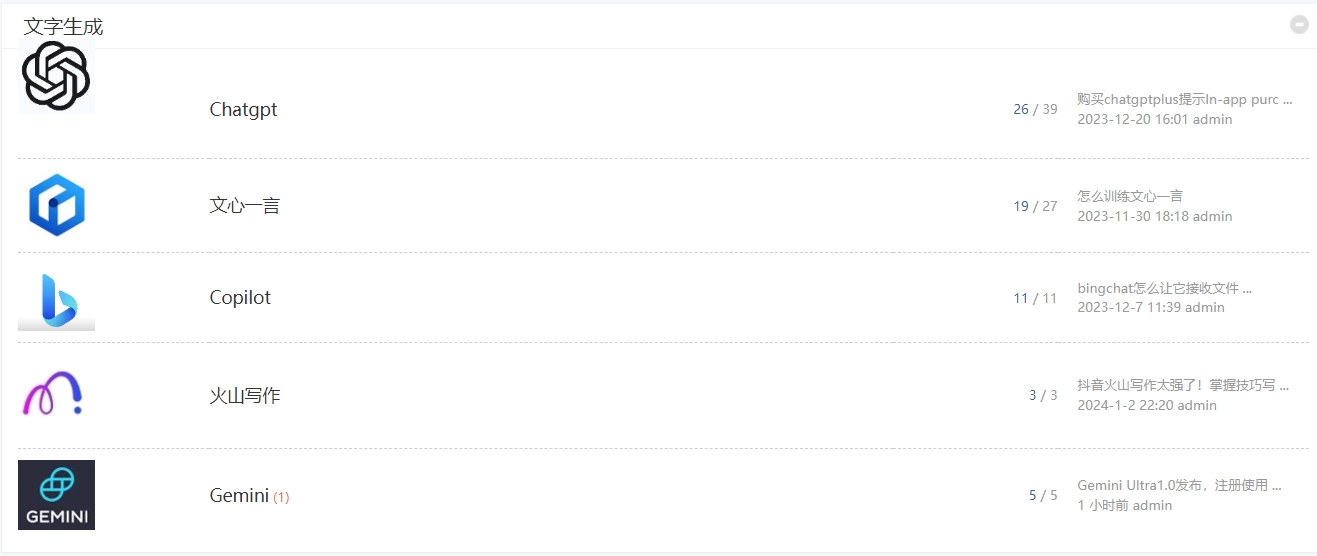Screen dimensions: 1317x556
Task: Open the Gemini forum
Action: 239,495
